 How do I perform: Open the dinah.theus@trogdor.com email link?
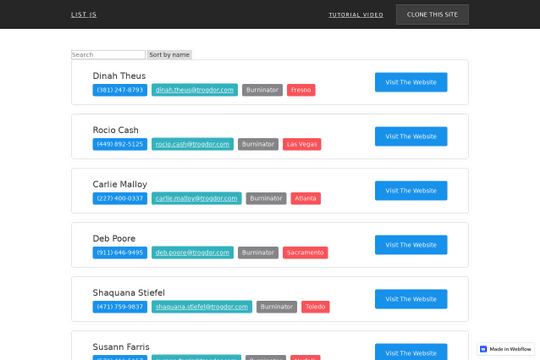[195, 90]
